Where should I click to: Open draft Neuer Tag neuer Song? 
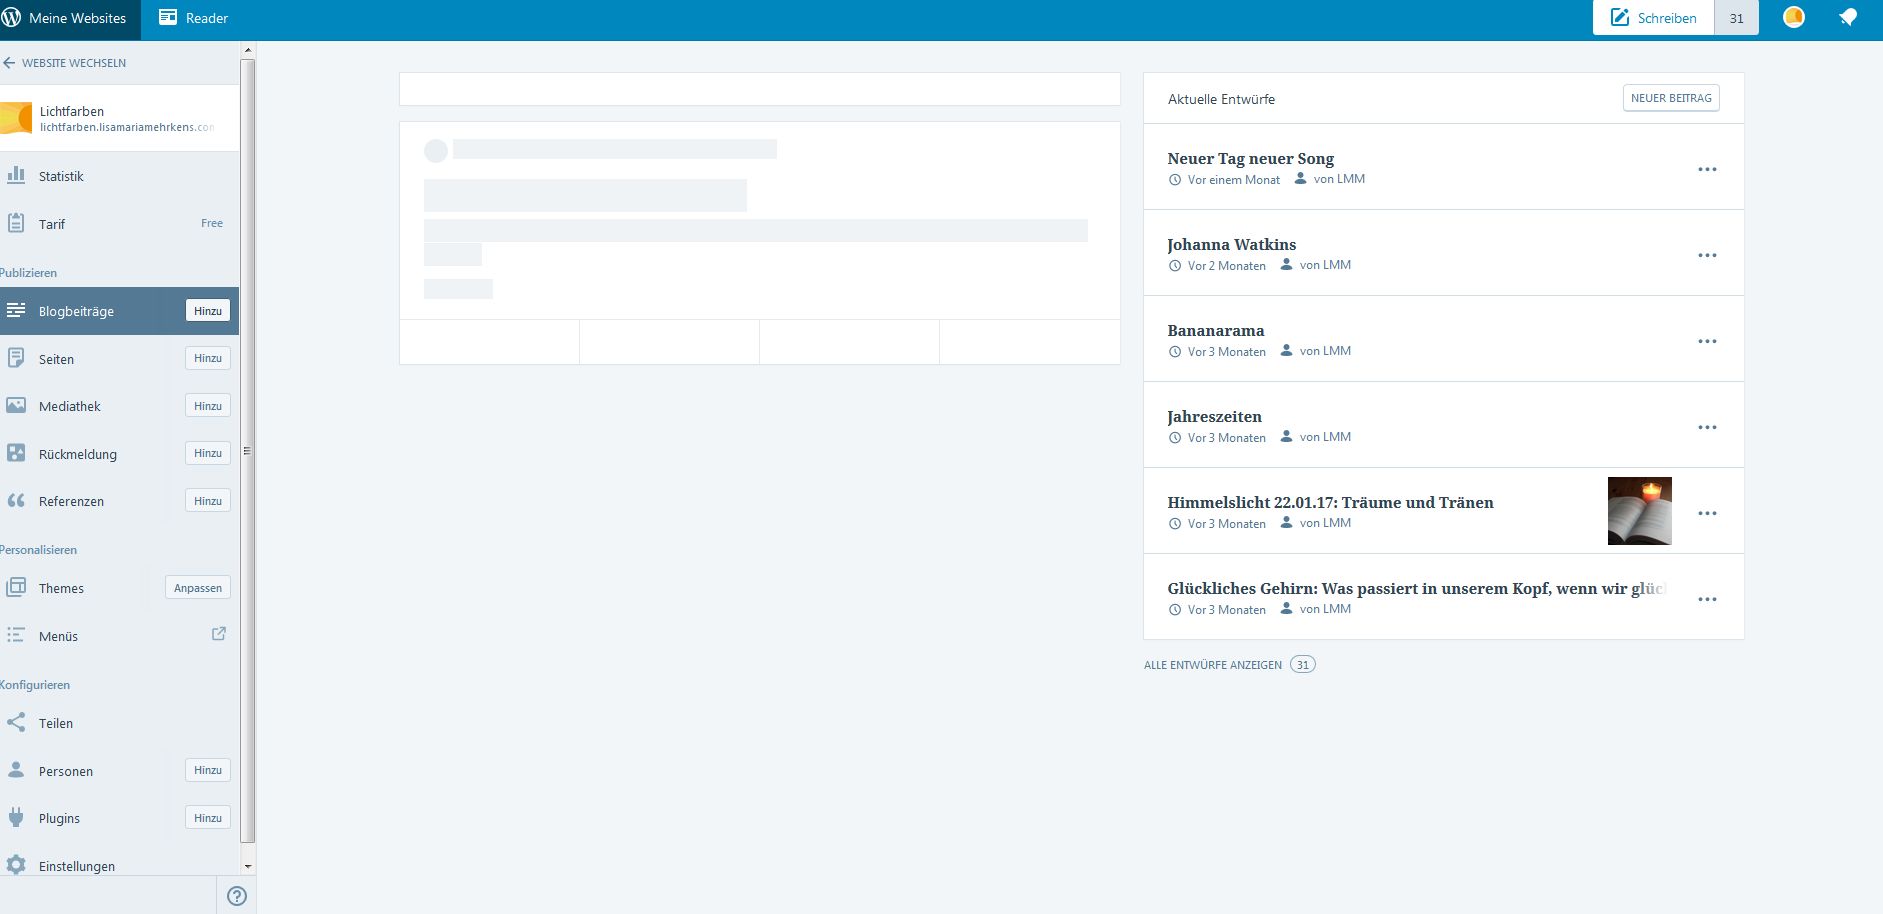click(1250, 158)
